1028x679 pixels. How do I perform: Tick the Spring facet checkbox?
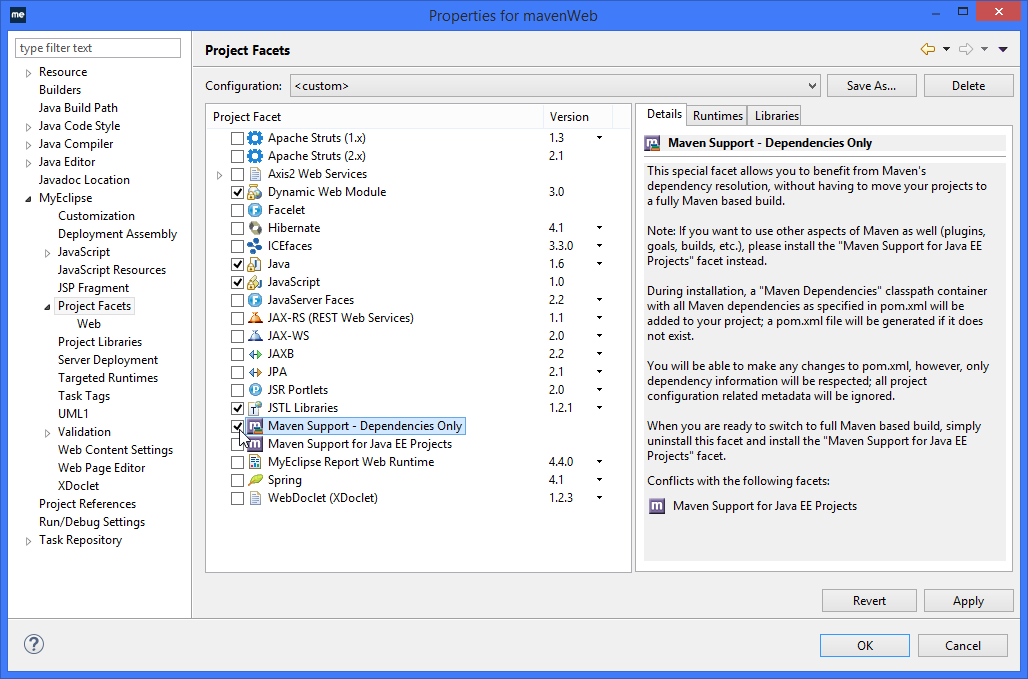tap(237, 480)
